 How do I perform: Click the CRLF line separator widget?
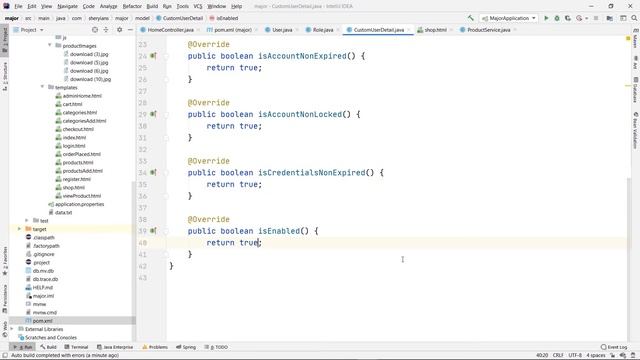coord(558,355)
